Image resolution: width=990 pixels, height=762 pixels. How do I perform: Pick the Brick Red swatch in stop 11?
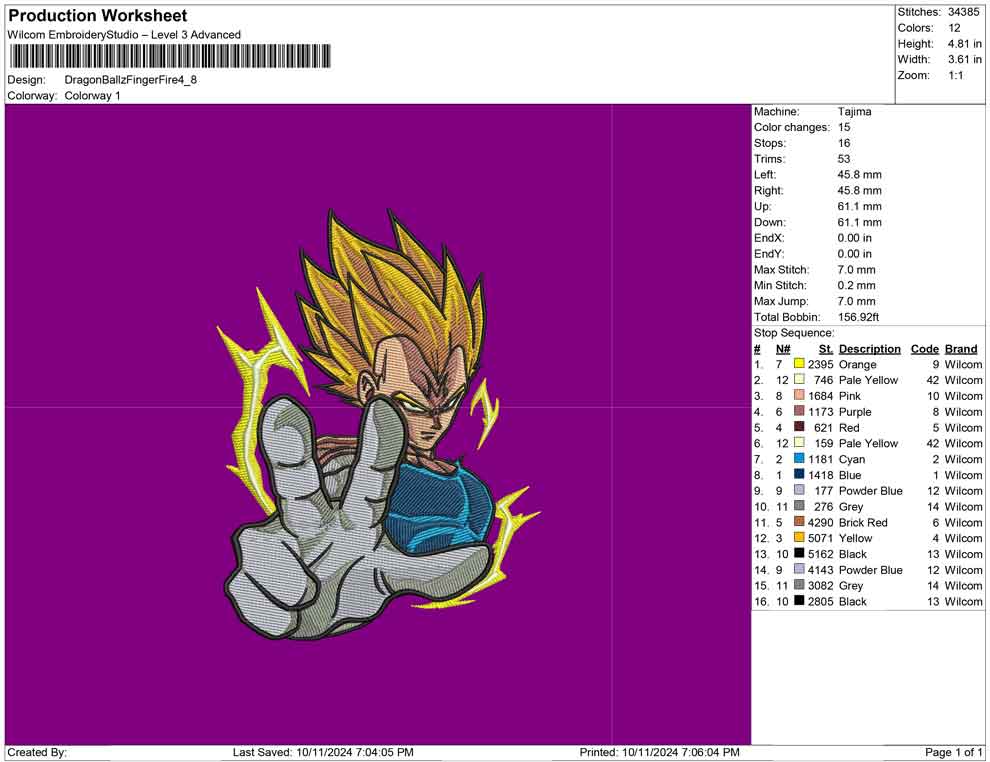tap(799, 522)
